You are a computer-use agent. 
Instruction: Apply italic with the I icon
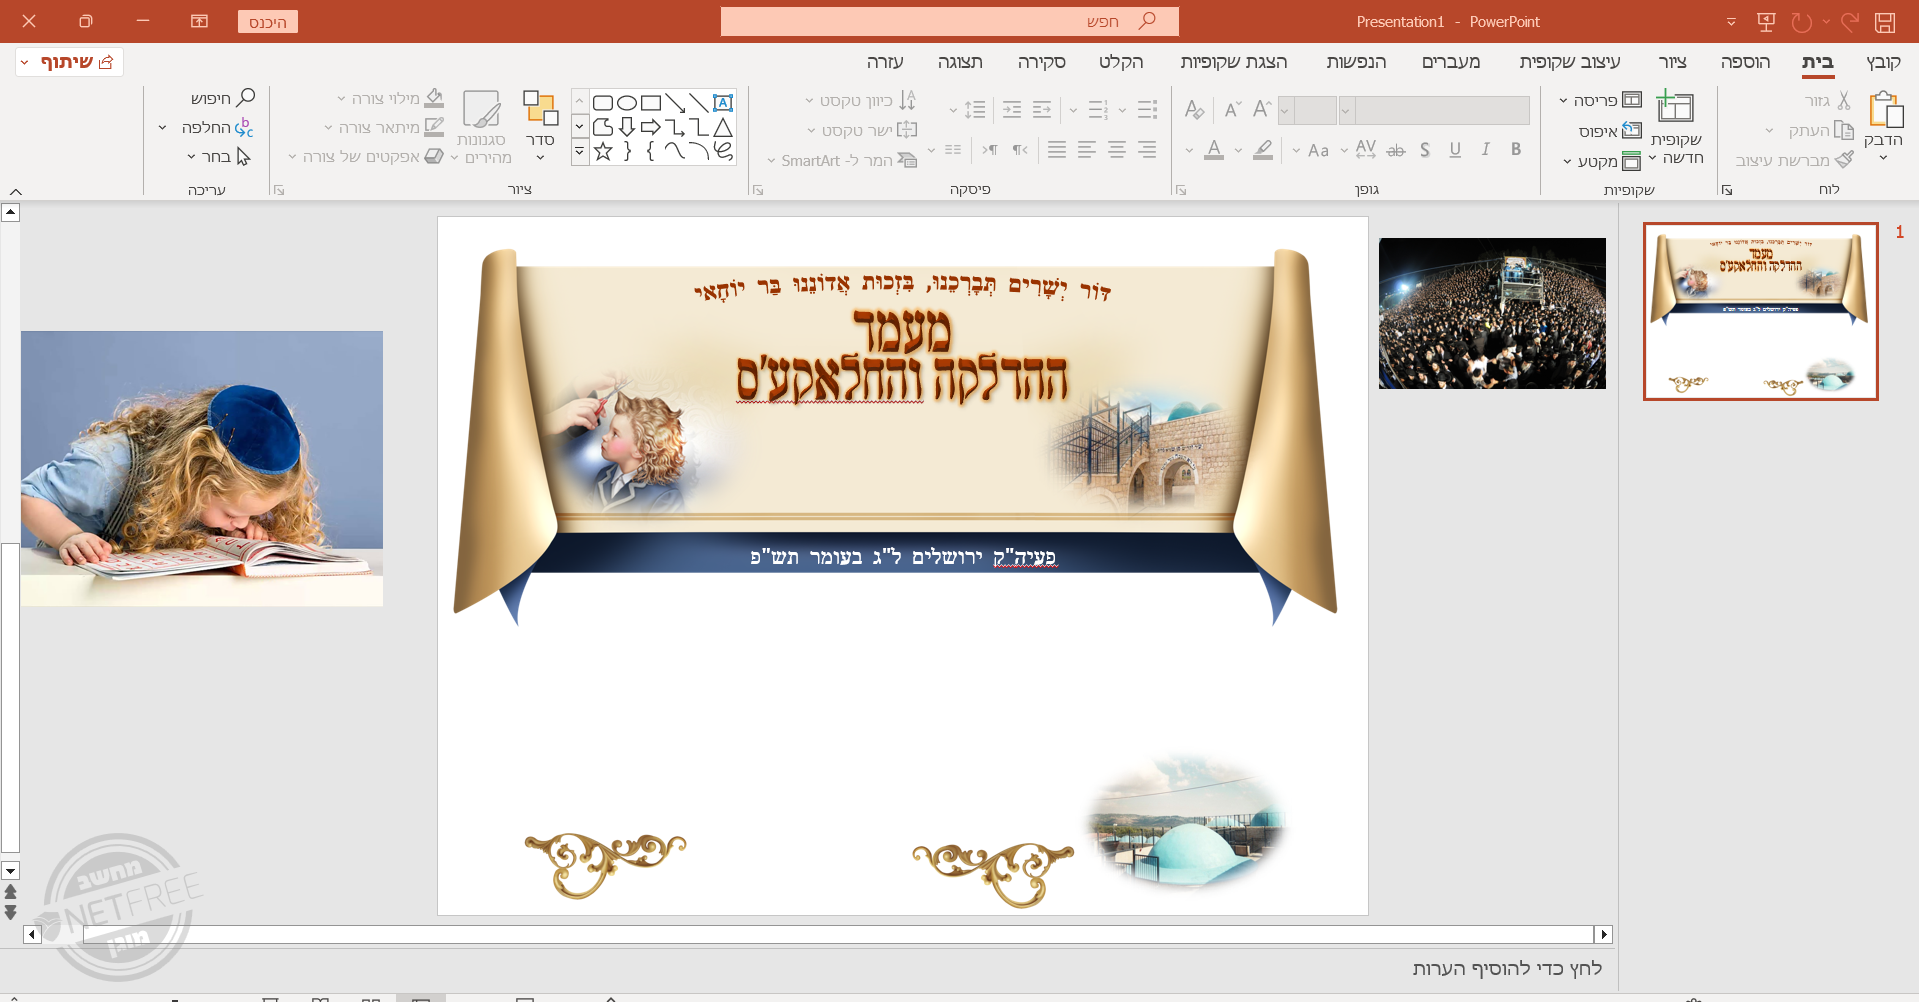[x=1486, y=149]
